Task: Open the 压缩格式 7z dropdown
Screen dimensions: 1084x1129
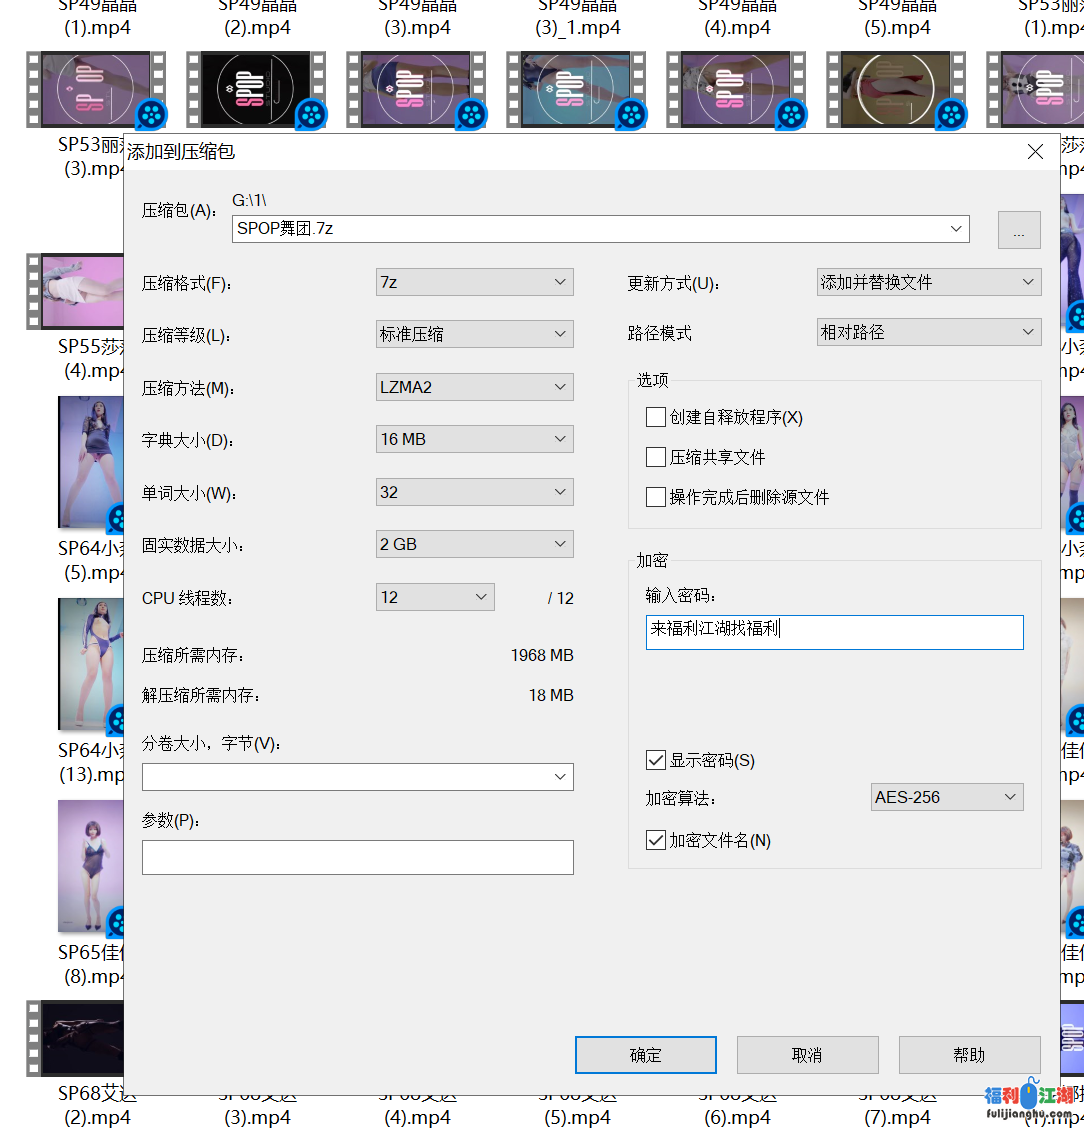Action: (474, 283)
